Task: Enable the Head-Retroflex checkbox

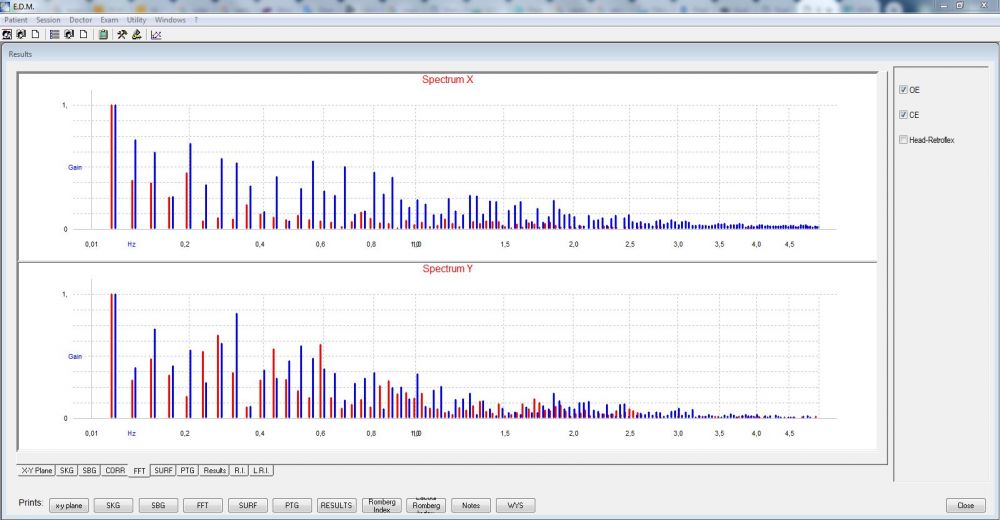Action: (x=904, y=140)
